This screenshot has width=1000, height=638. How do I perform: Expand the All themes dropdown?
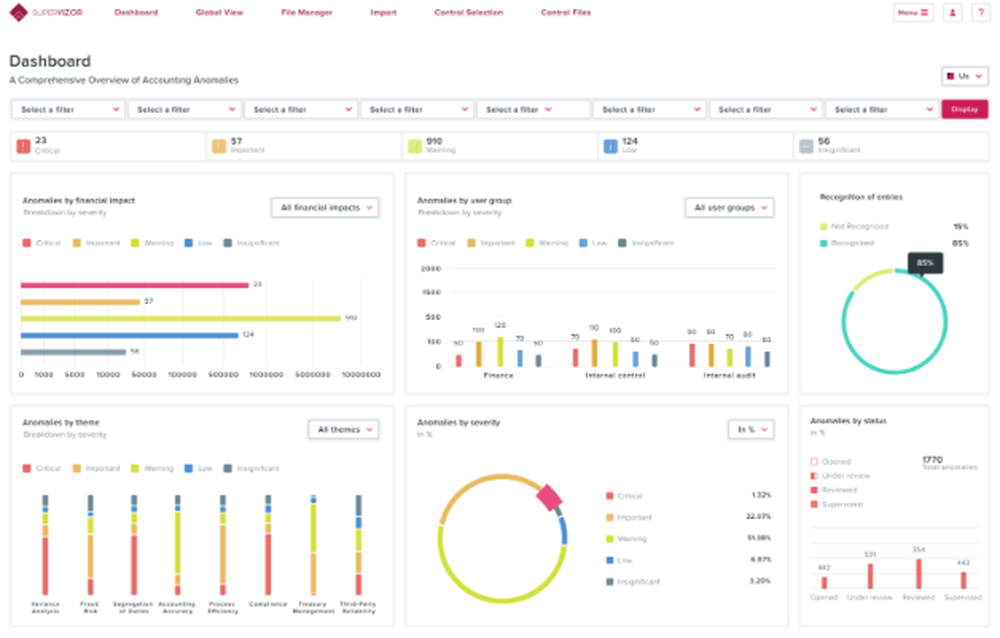344,429
